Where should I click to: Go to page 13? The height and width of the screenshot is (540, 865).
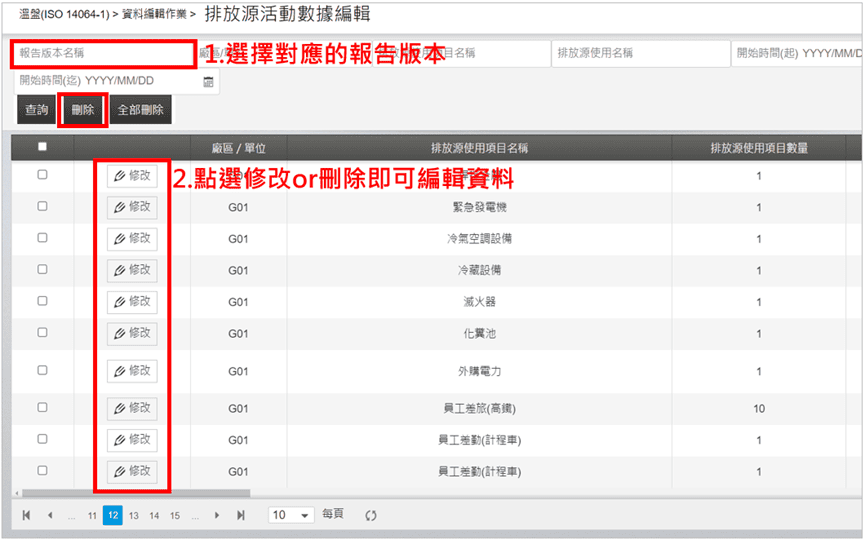click(133, 515)
